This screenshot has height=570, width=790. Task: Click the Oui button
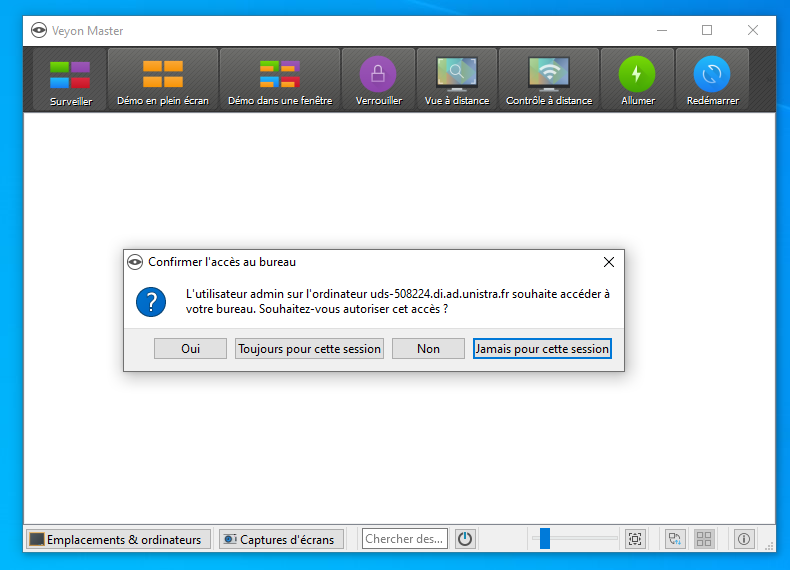pos(190,349)
